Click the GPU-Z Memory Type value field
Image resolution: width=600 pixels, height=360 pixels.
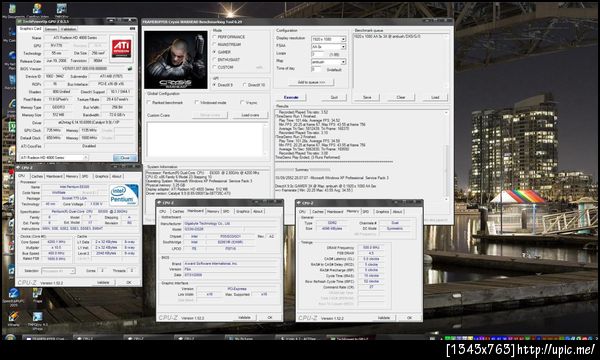(59, 108)
